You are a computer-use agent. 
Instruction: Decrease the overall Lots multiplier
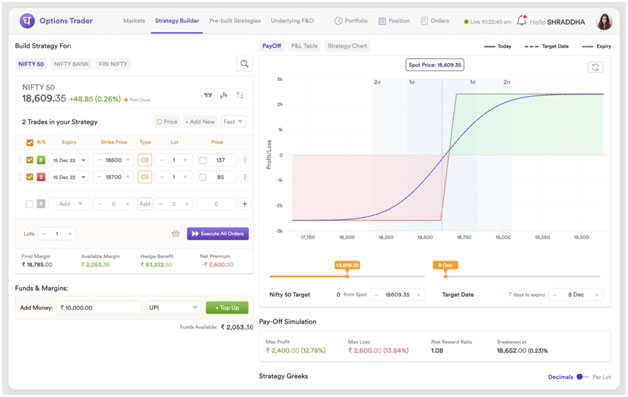(x=44, y=234)
